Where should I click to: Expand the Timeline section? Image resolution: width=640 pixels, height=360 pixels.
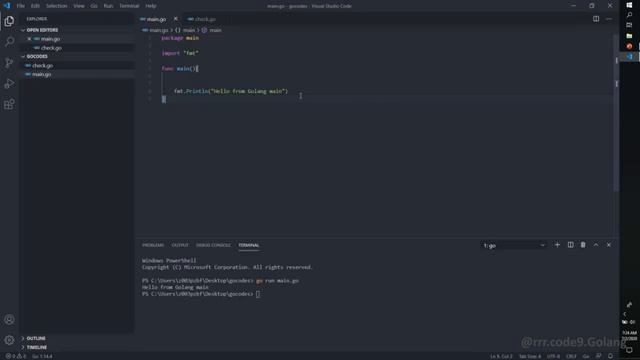[76, 347]
